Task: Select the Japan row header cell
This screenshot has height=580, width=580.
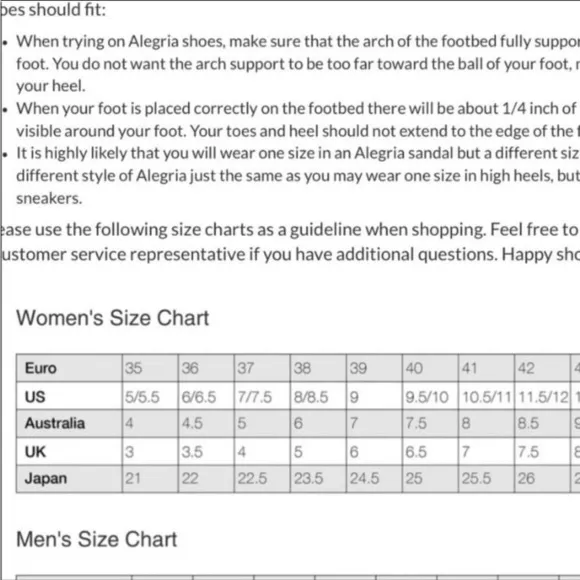Action: point(69,479)
